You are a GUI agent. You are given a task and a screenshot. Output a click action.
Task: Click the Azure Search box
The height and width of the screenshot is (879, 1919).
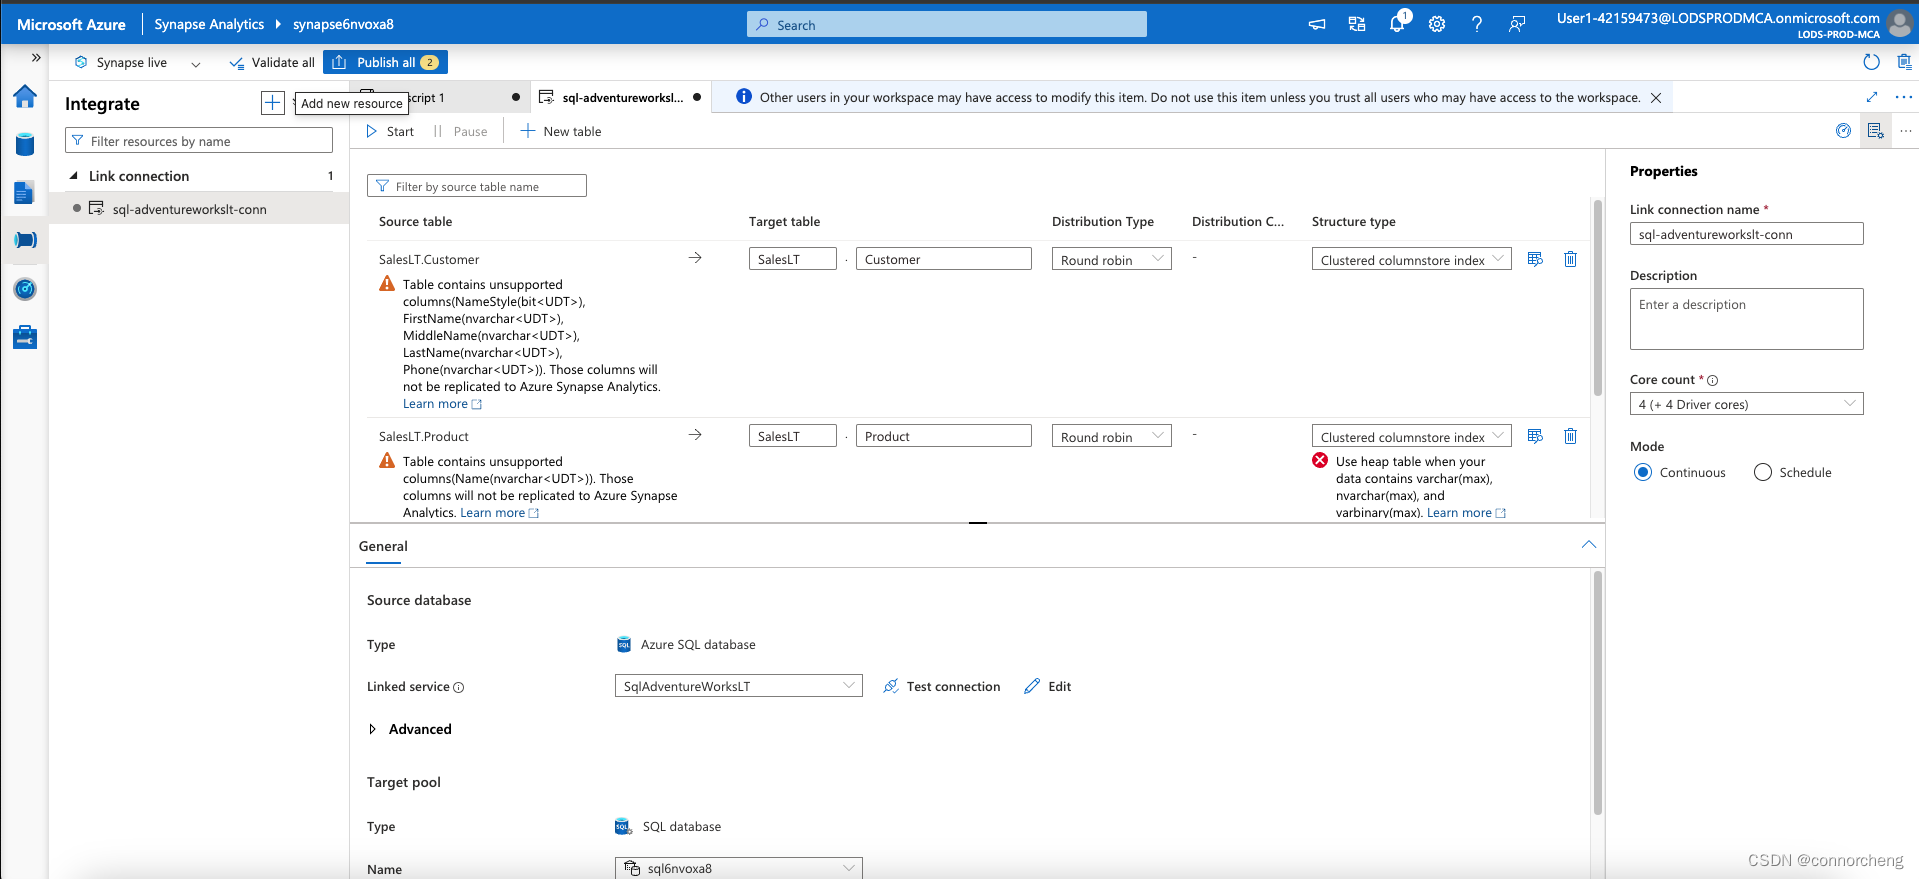click(x=946, y=24)
